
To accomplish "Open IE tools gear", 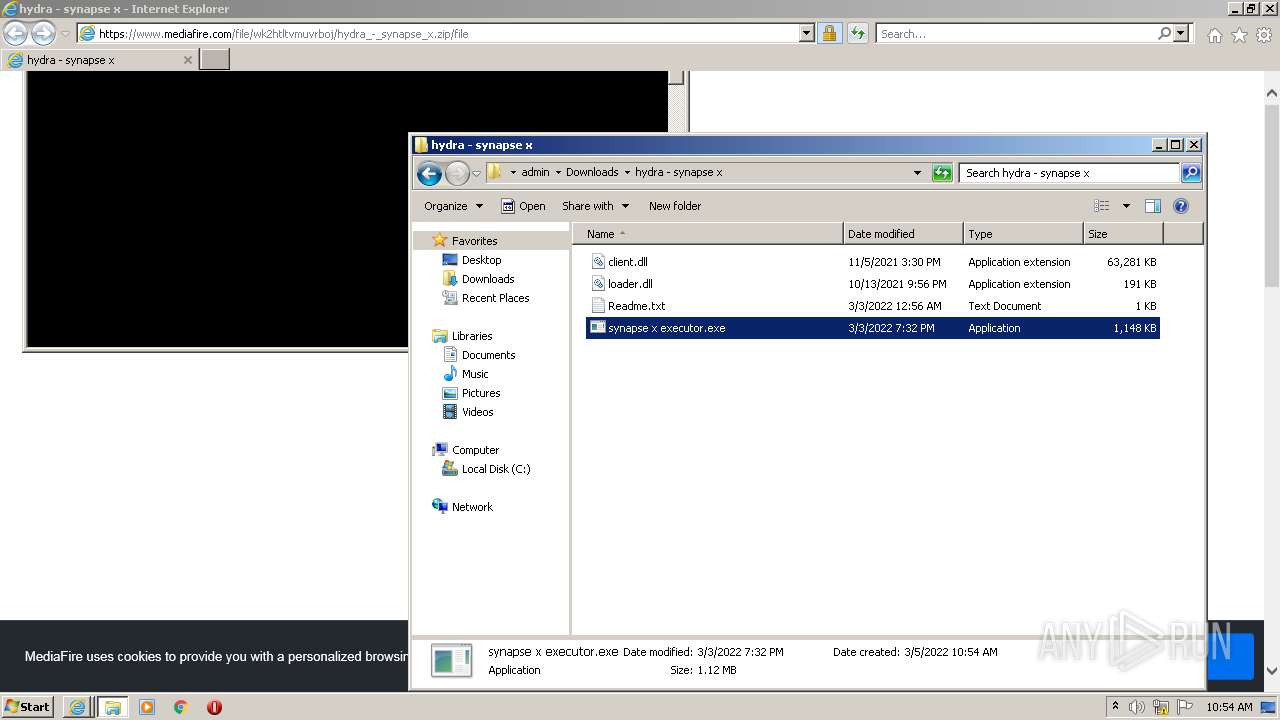I will (x=1264, y=35).
